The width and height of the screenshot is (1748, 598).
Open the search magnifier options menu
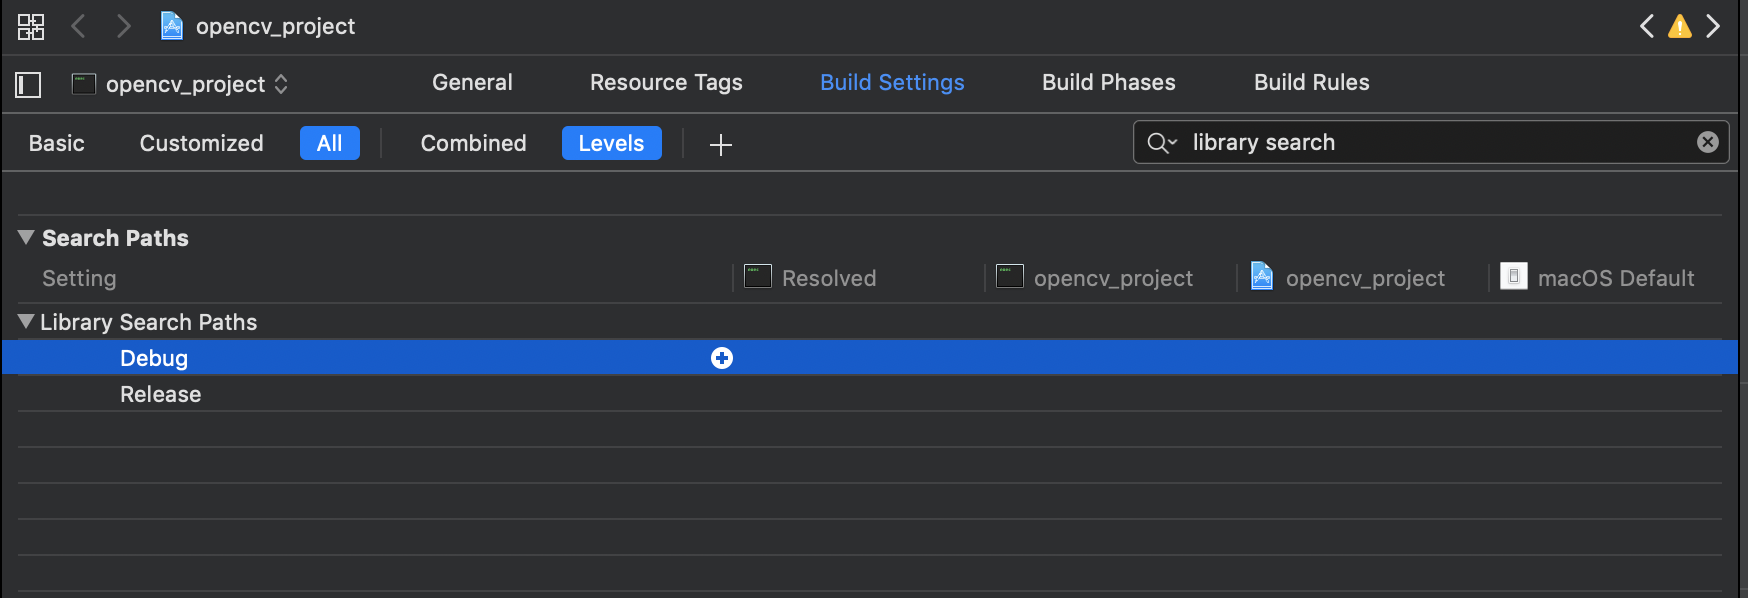(1162, 143)
